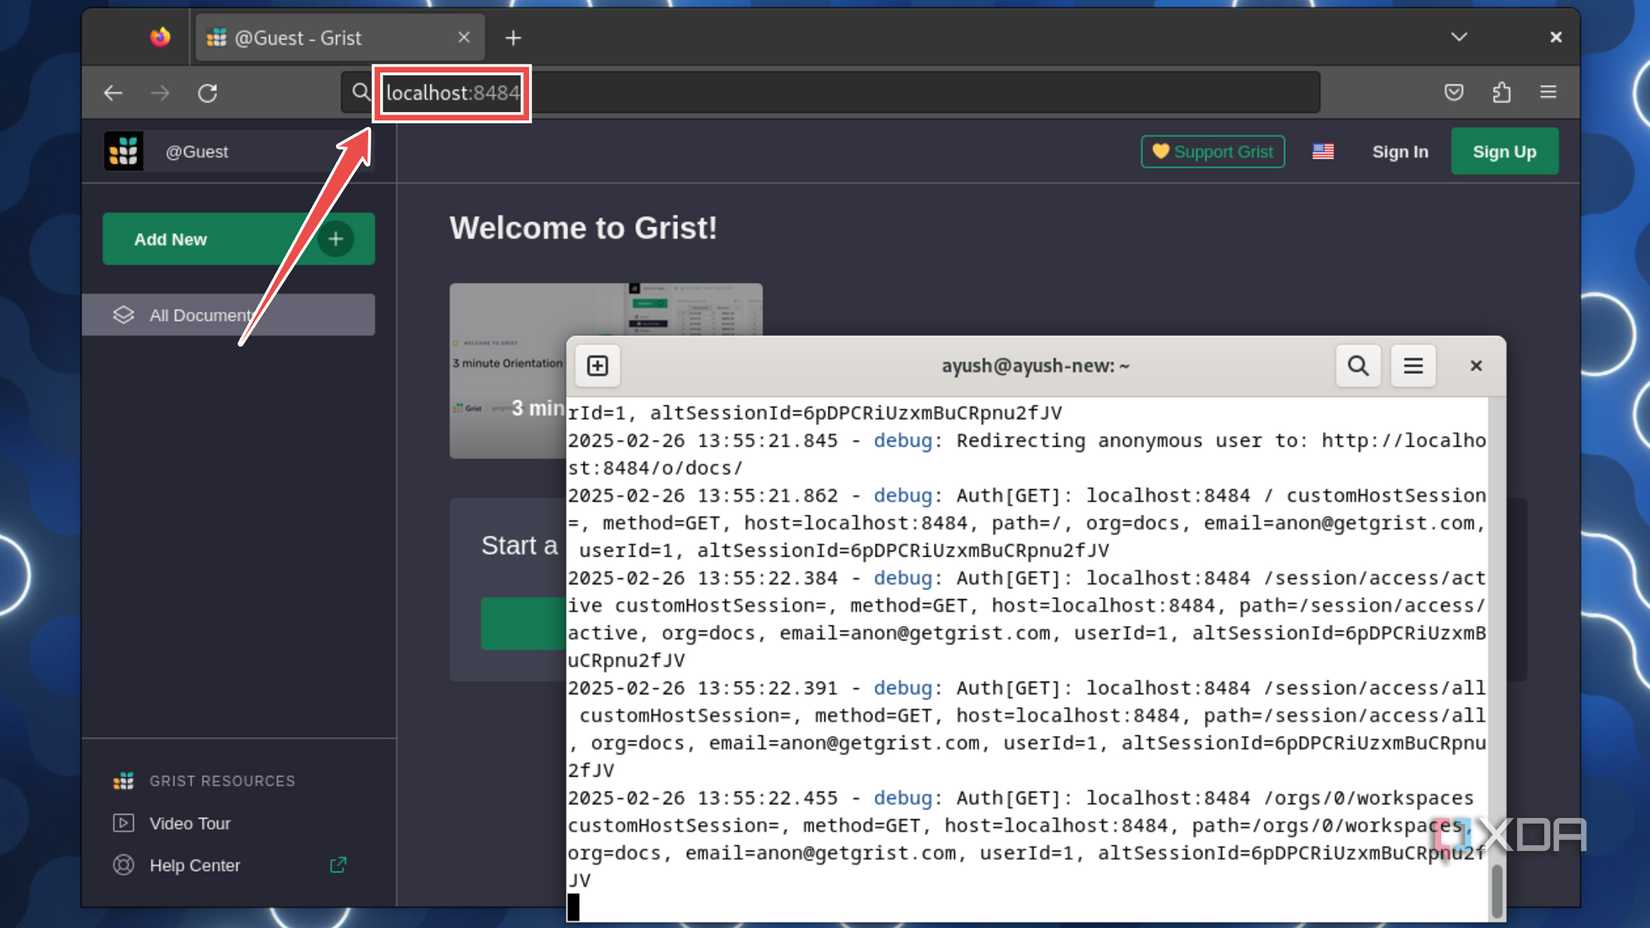Click the Support Grist button
This screenshot has height=928, width=1650.
tap(1213, 152)
